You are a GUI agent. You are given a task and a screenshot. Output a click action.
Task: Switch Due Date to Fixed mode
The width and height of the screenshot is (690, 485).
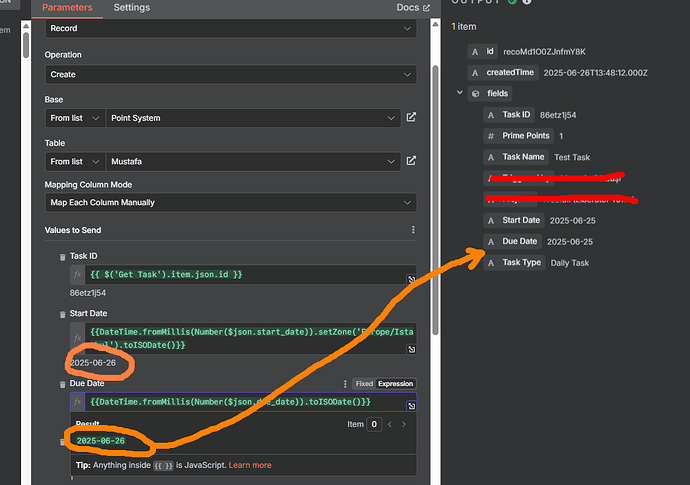pyautogui.click(x=364, y=384)
